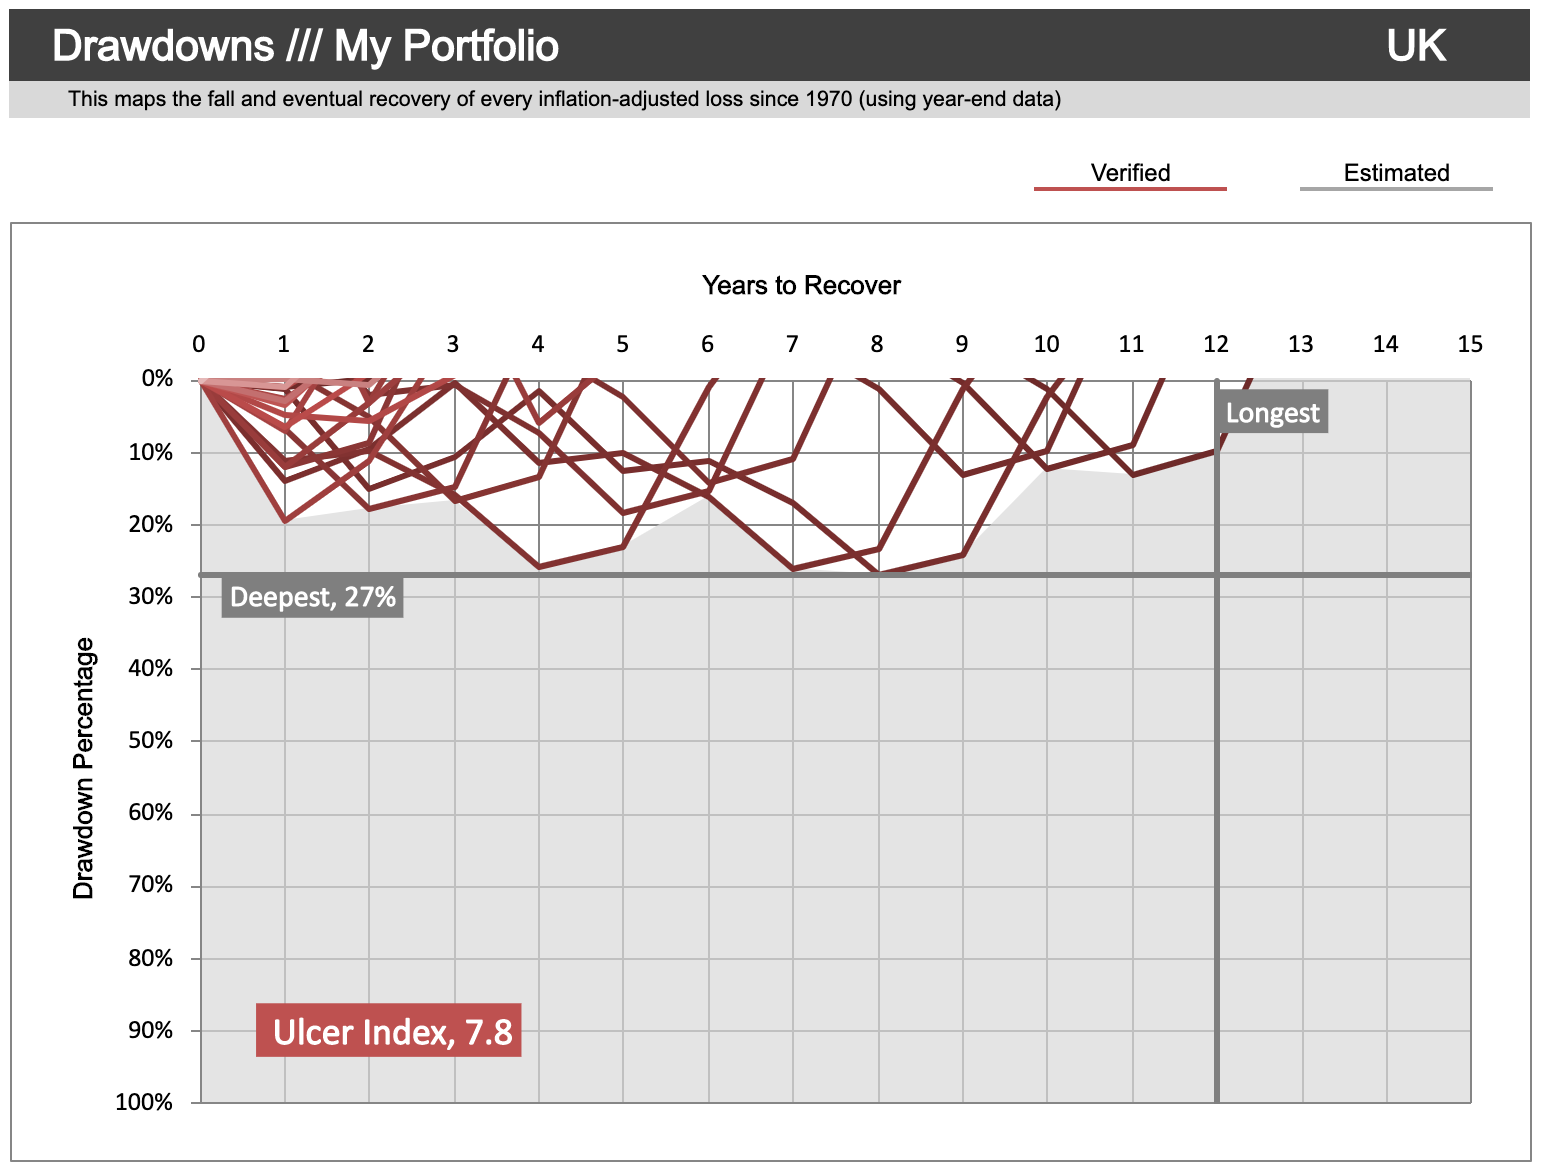Image resolution: width=1546 pixels, height=1174 pixels.
Task: Click the 100% tick on drawdown axis
Action: click(x=145, y=1102)
